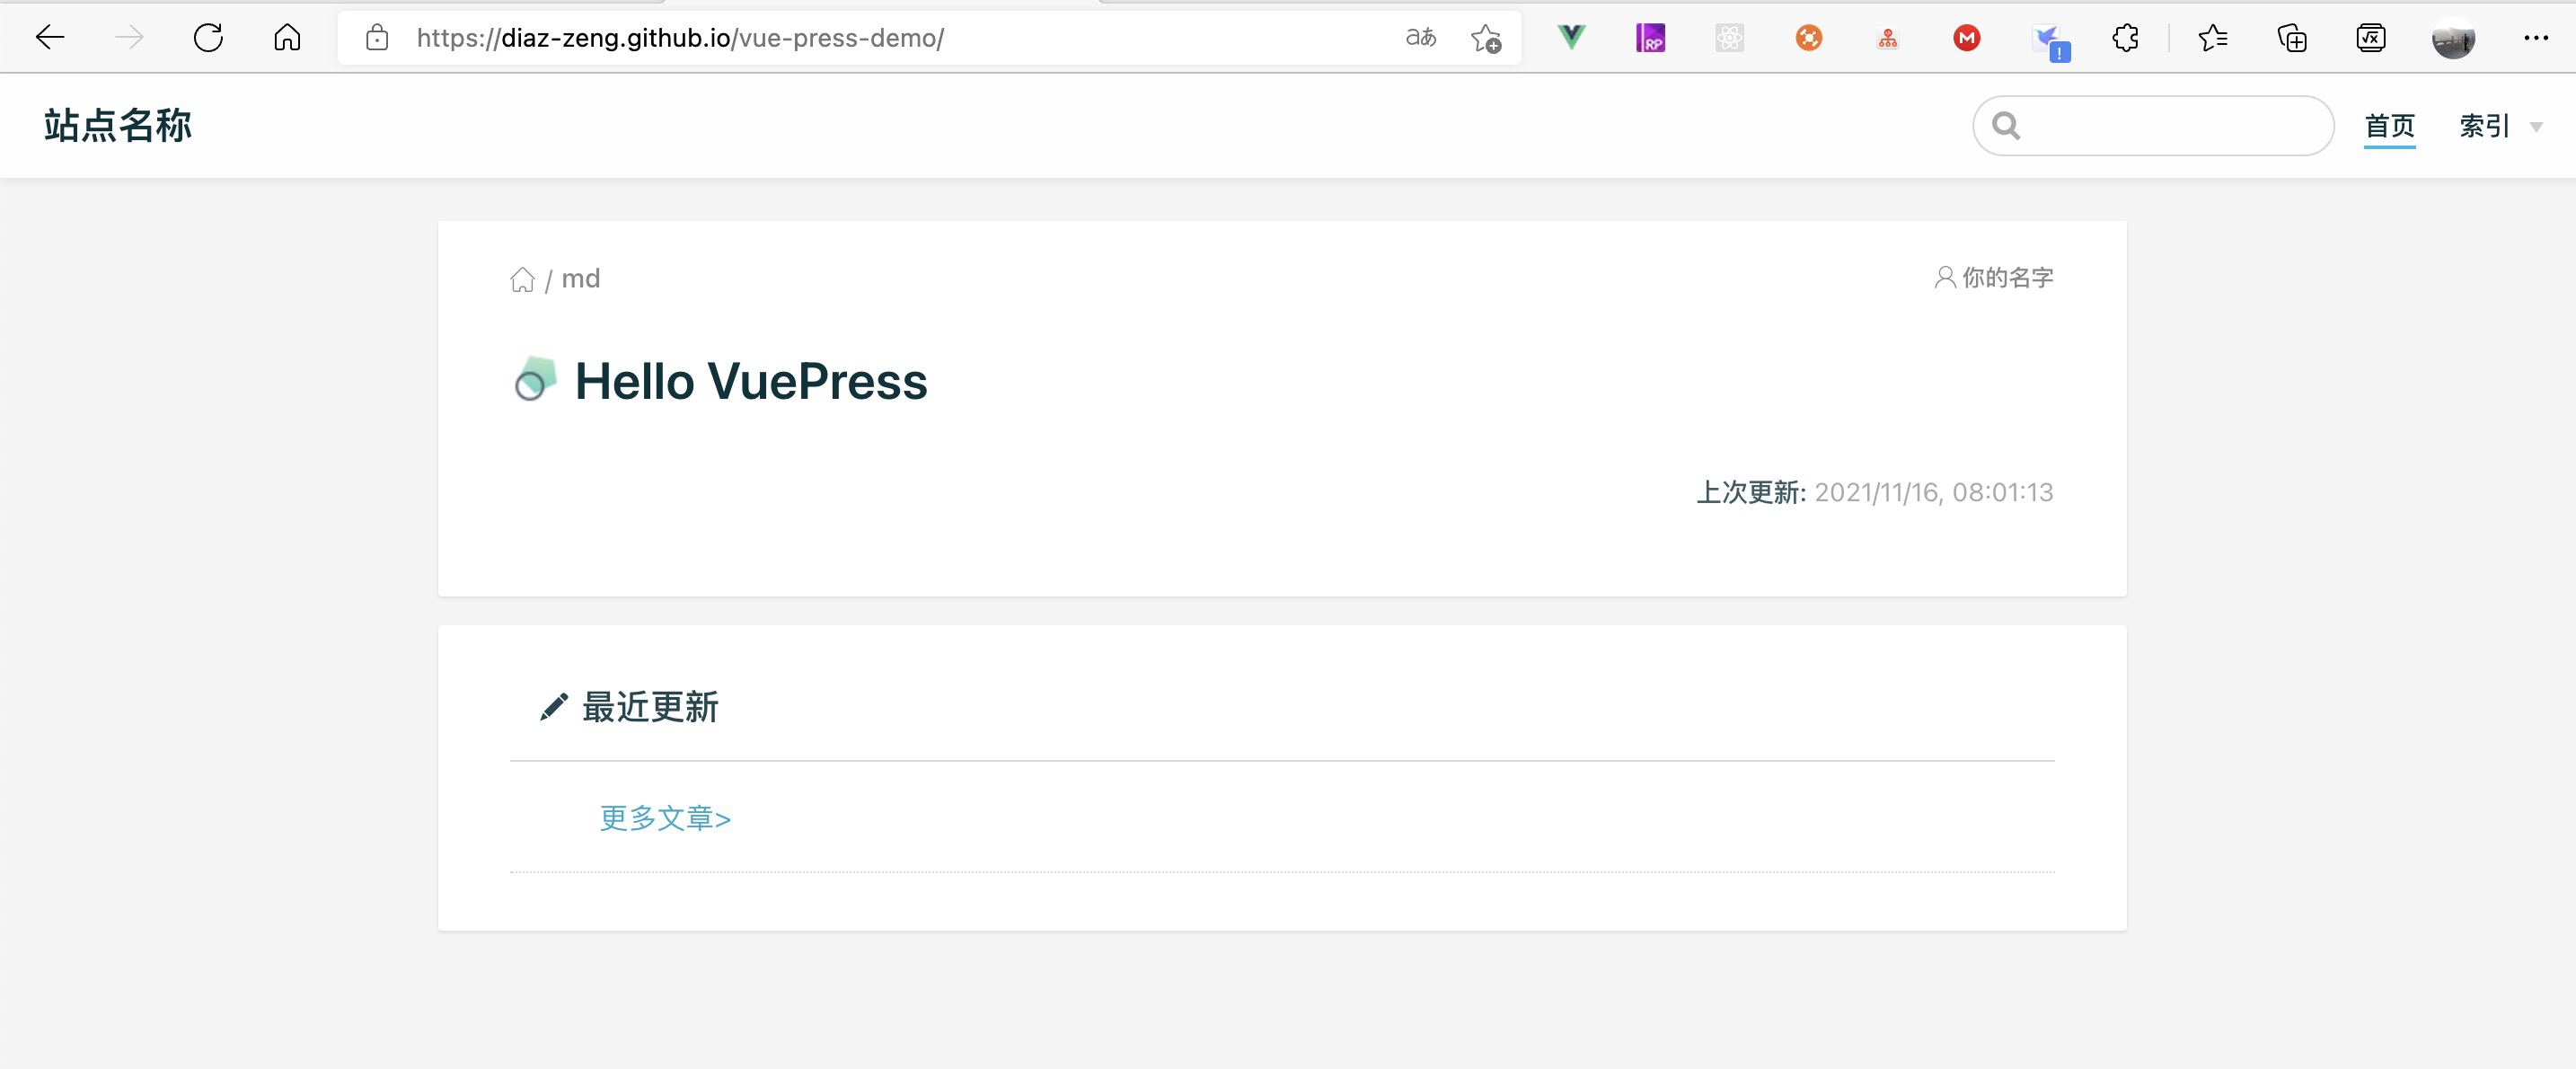Click the search magnifier icon
This screenshot has width=2576, height=1069.
(x=2005, y=126)
